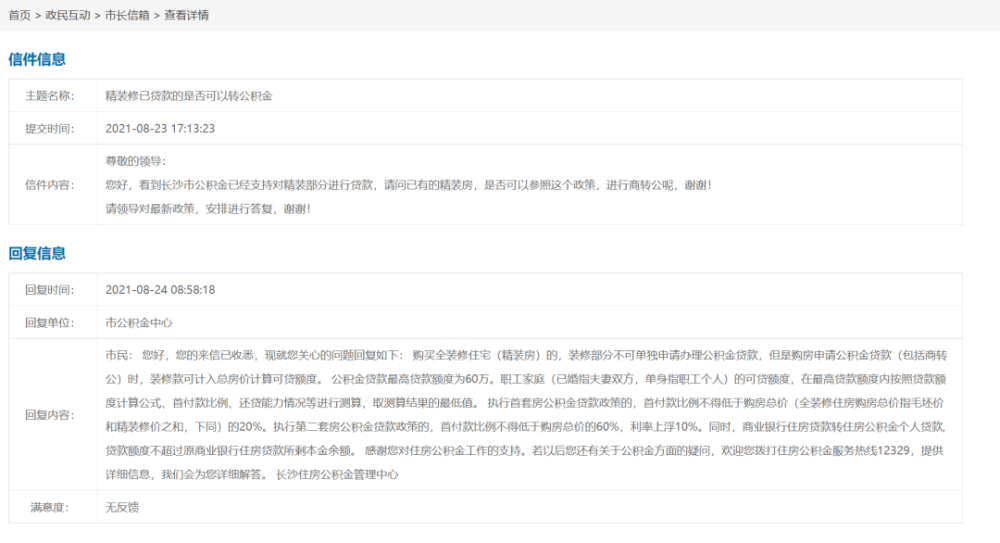Click the line beginning 您好，看到长沙市公积金
Viewport: 1000px width, 543px height.
[408, 185]
